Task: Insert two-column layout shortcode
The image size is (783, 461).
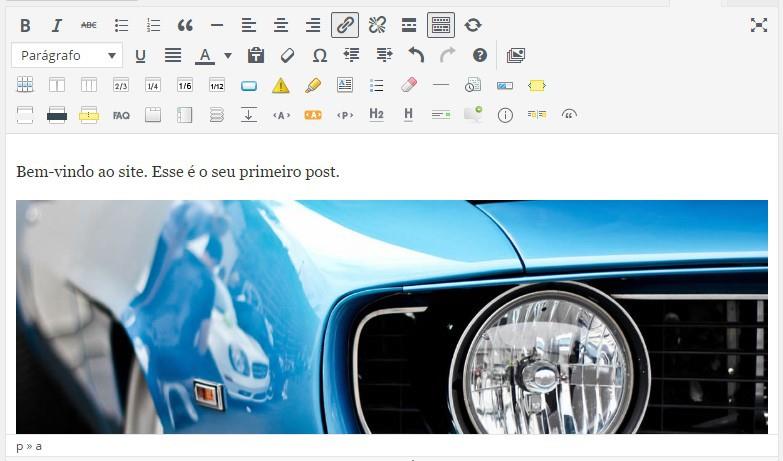Action: click(x=57, y=85)
